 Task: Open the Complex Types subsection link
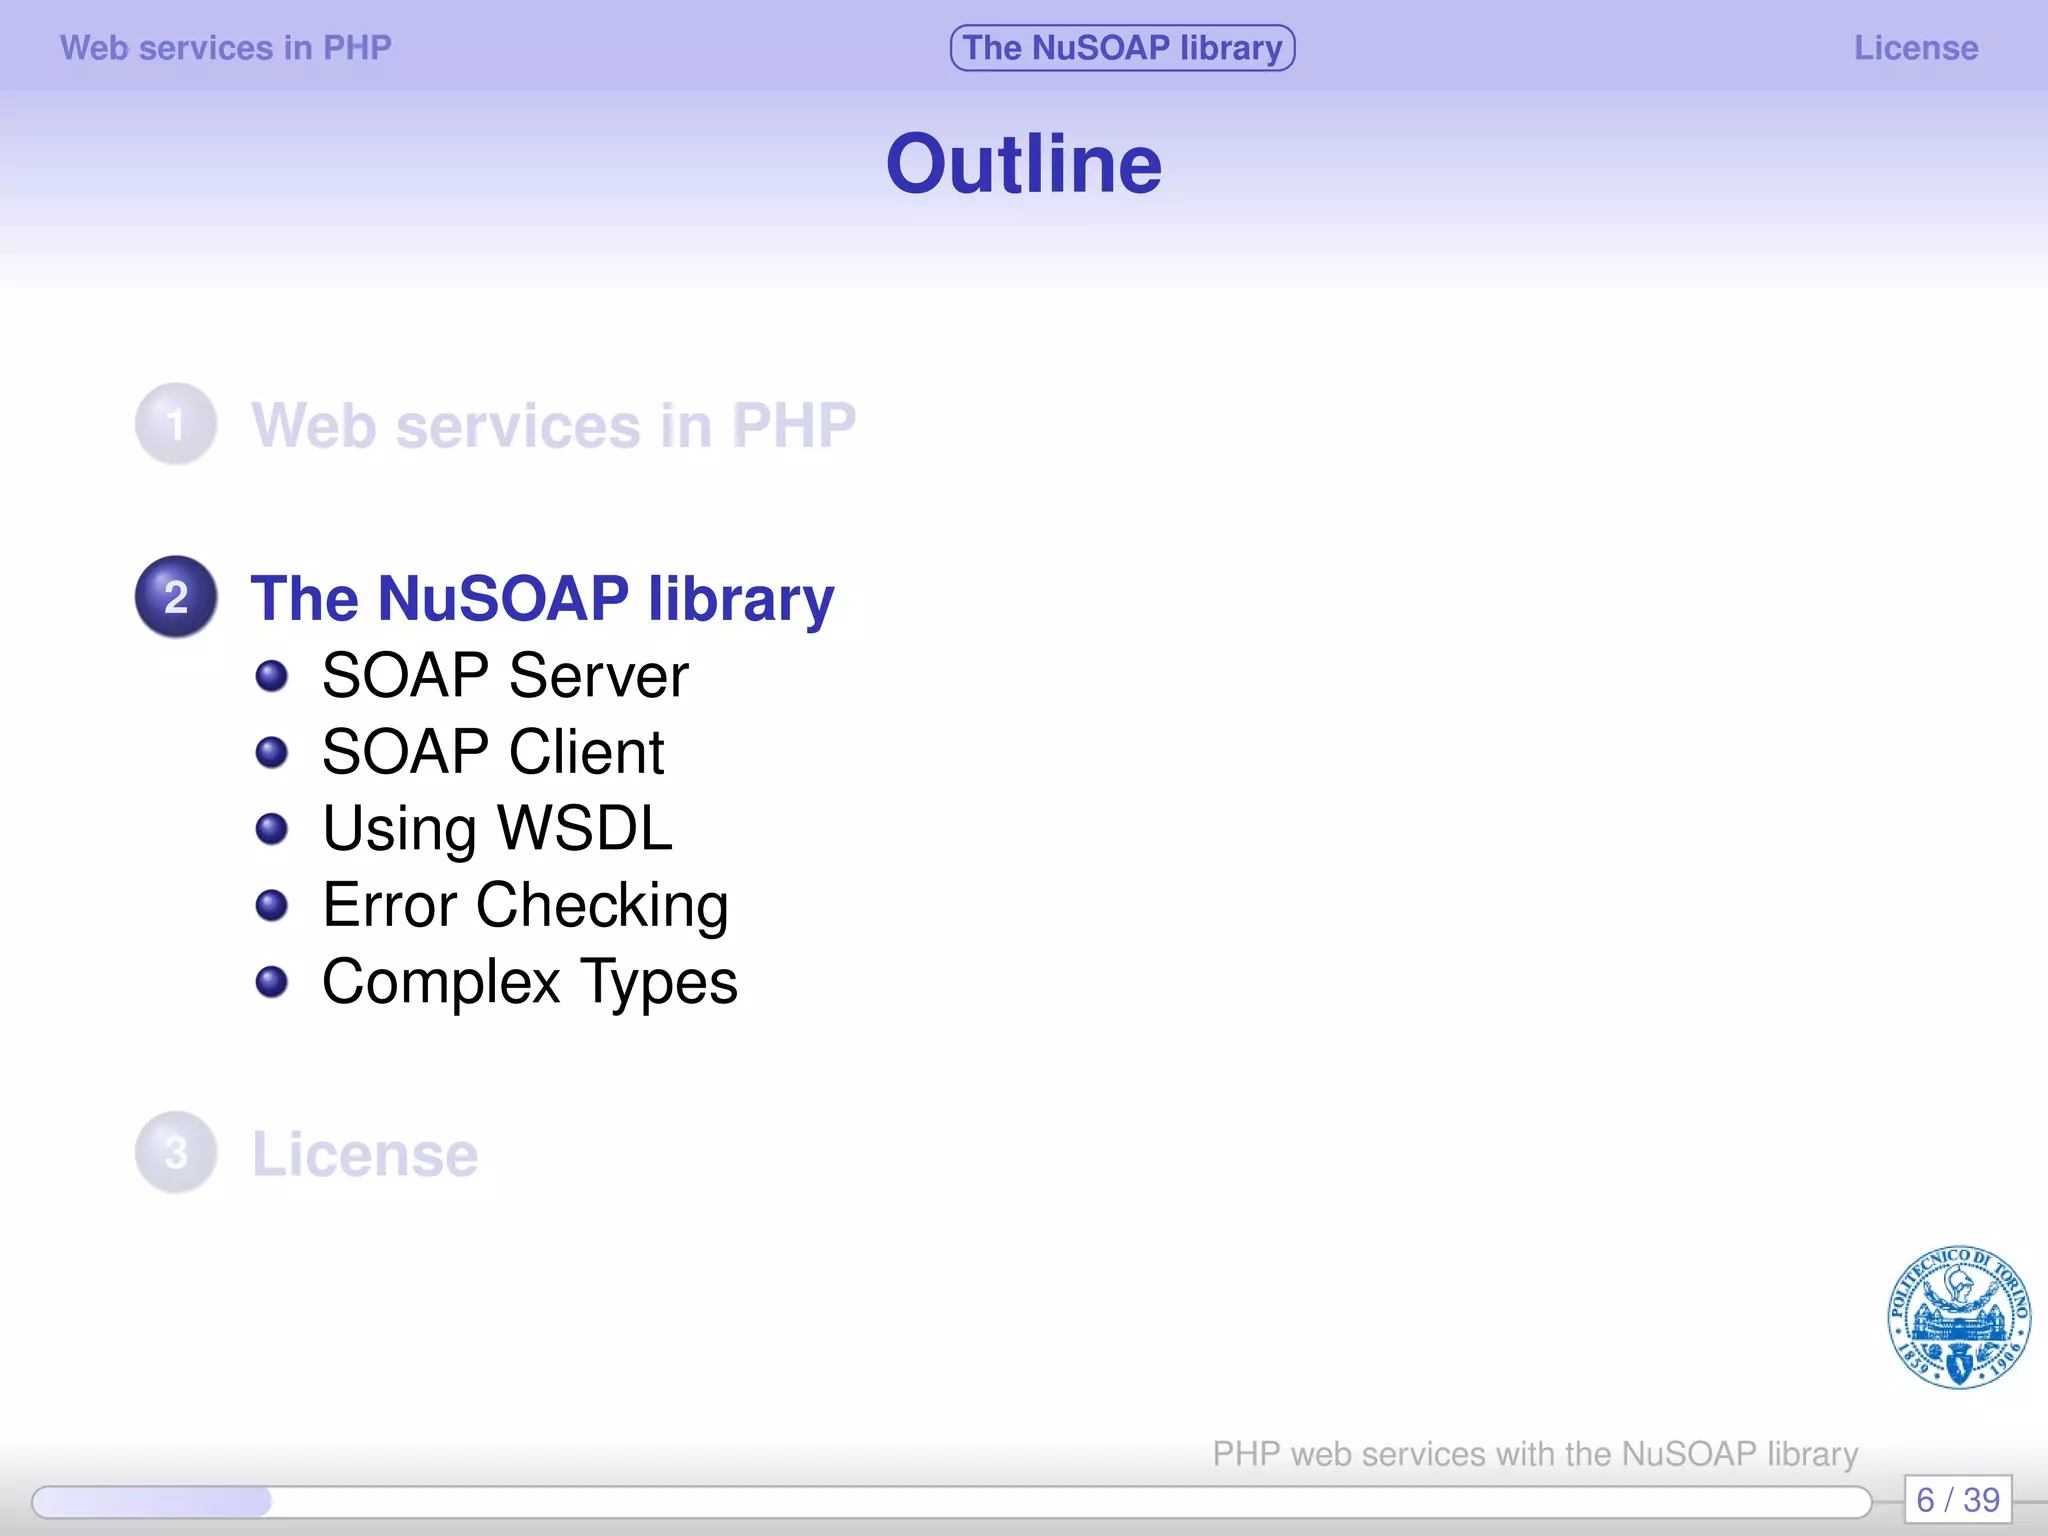click(x=529, y=982)
